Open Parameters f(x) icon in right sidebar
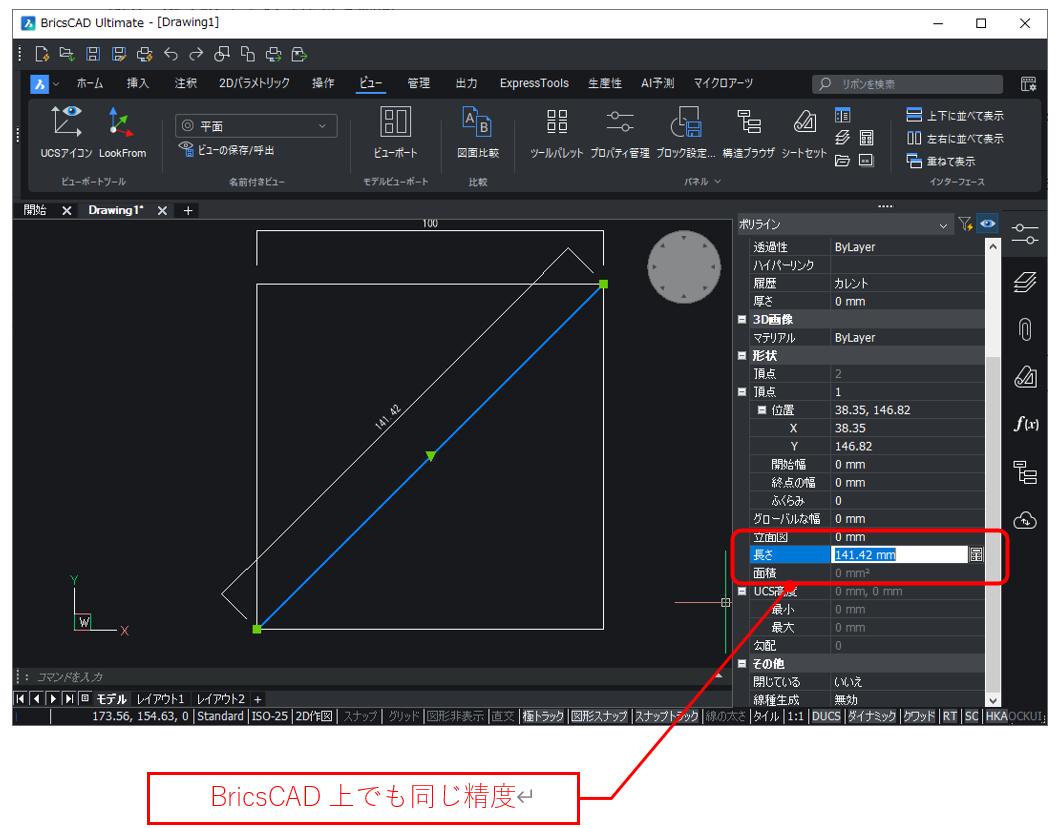The height and width of the screenshot is (828, 1056). 1026,424
